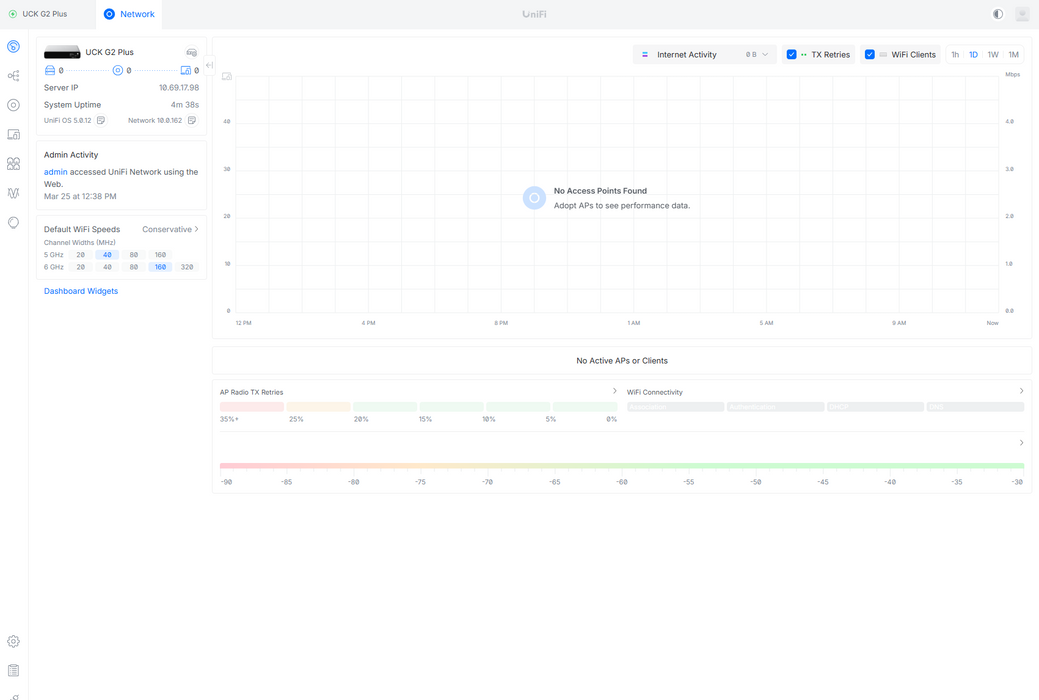The height and width of the screenshot is (700, 1039).
Task: Expand the WiFi Connectivity widget
Action: click(1021, 391)
